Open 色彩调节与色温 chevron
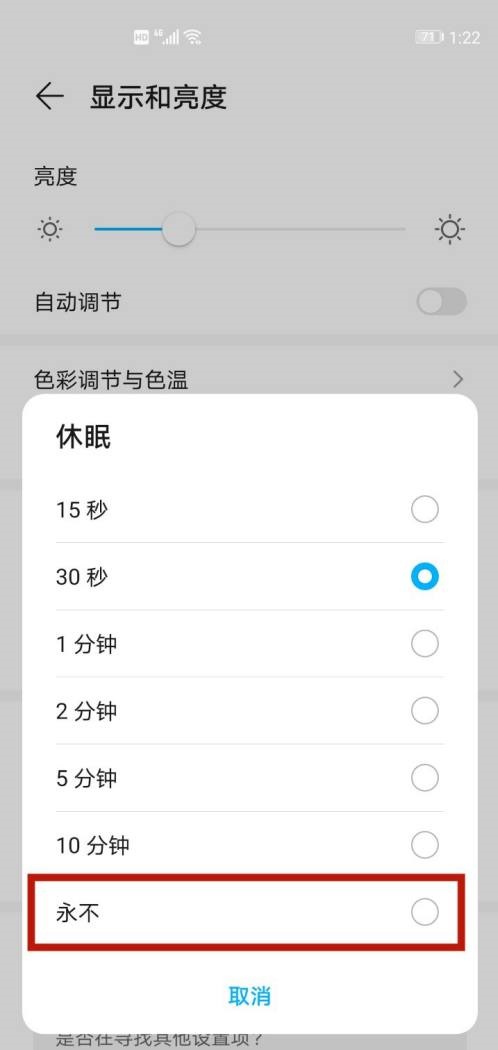This screenshot has height=1050, width=498. coord(458,380)
